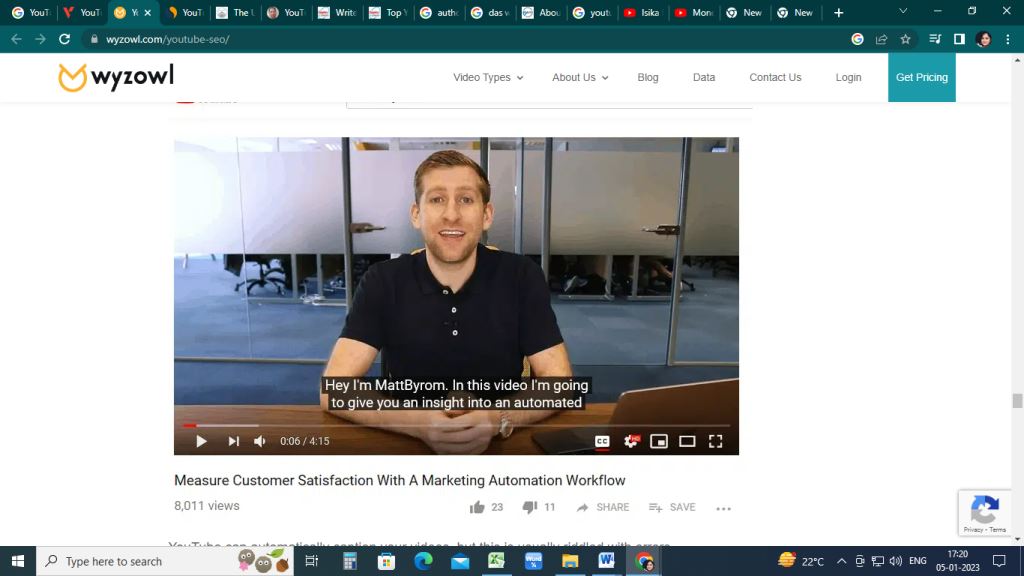Image resolution: width=1024 pixels, height=576 pixels.
Task: Click the 8,011 views text
Action: click(x=206, y=506)
